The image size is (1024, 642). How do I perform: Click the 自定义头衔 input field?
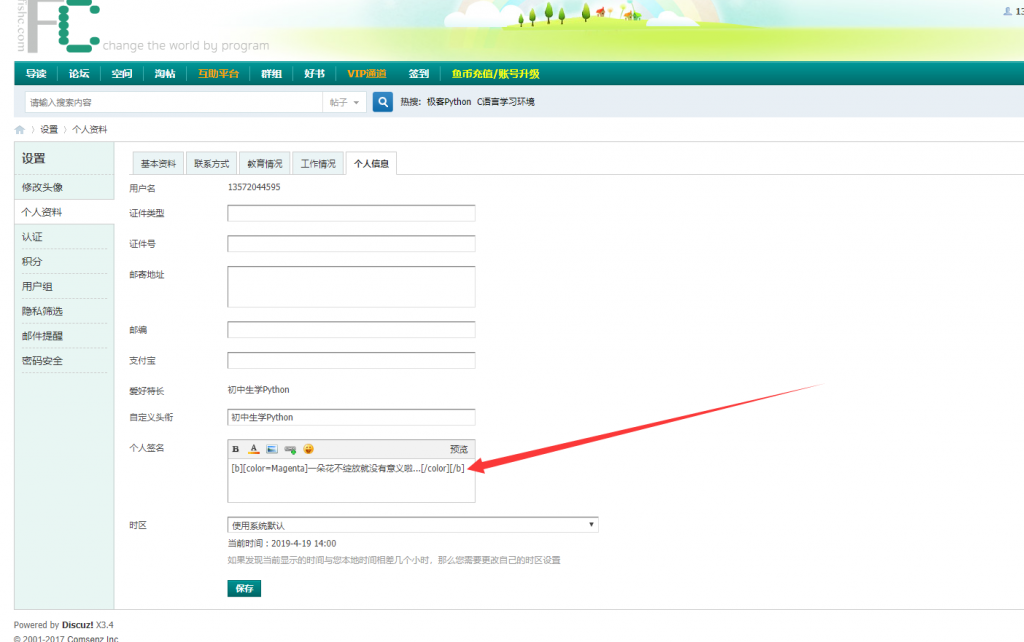coord(351,417)
